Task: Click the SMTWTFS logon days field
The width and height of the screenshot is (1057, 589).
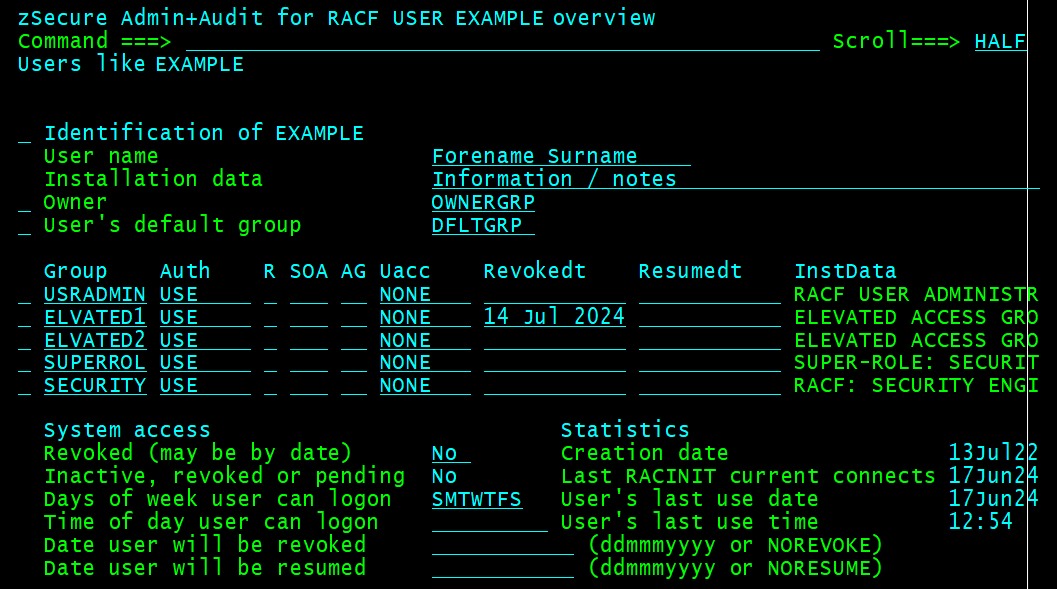Action: click(477, 499)
